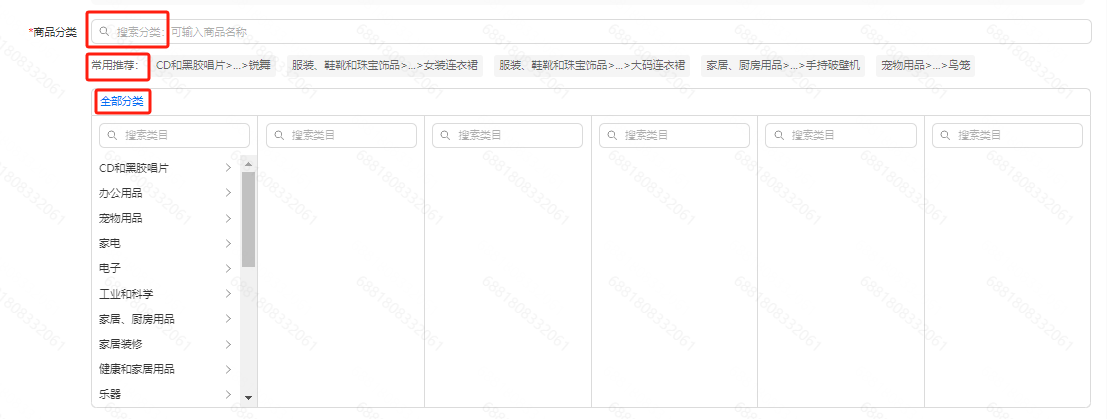Open the 家电 category
Image resolution: width=1107 pixels, height=419 pixels.
110,243
